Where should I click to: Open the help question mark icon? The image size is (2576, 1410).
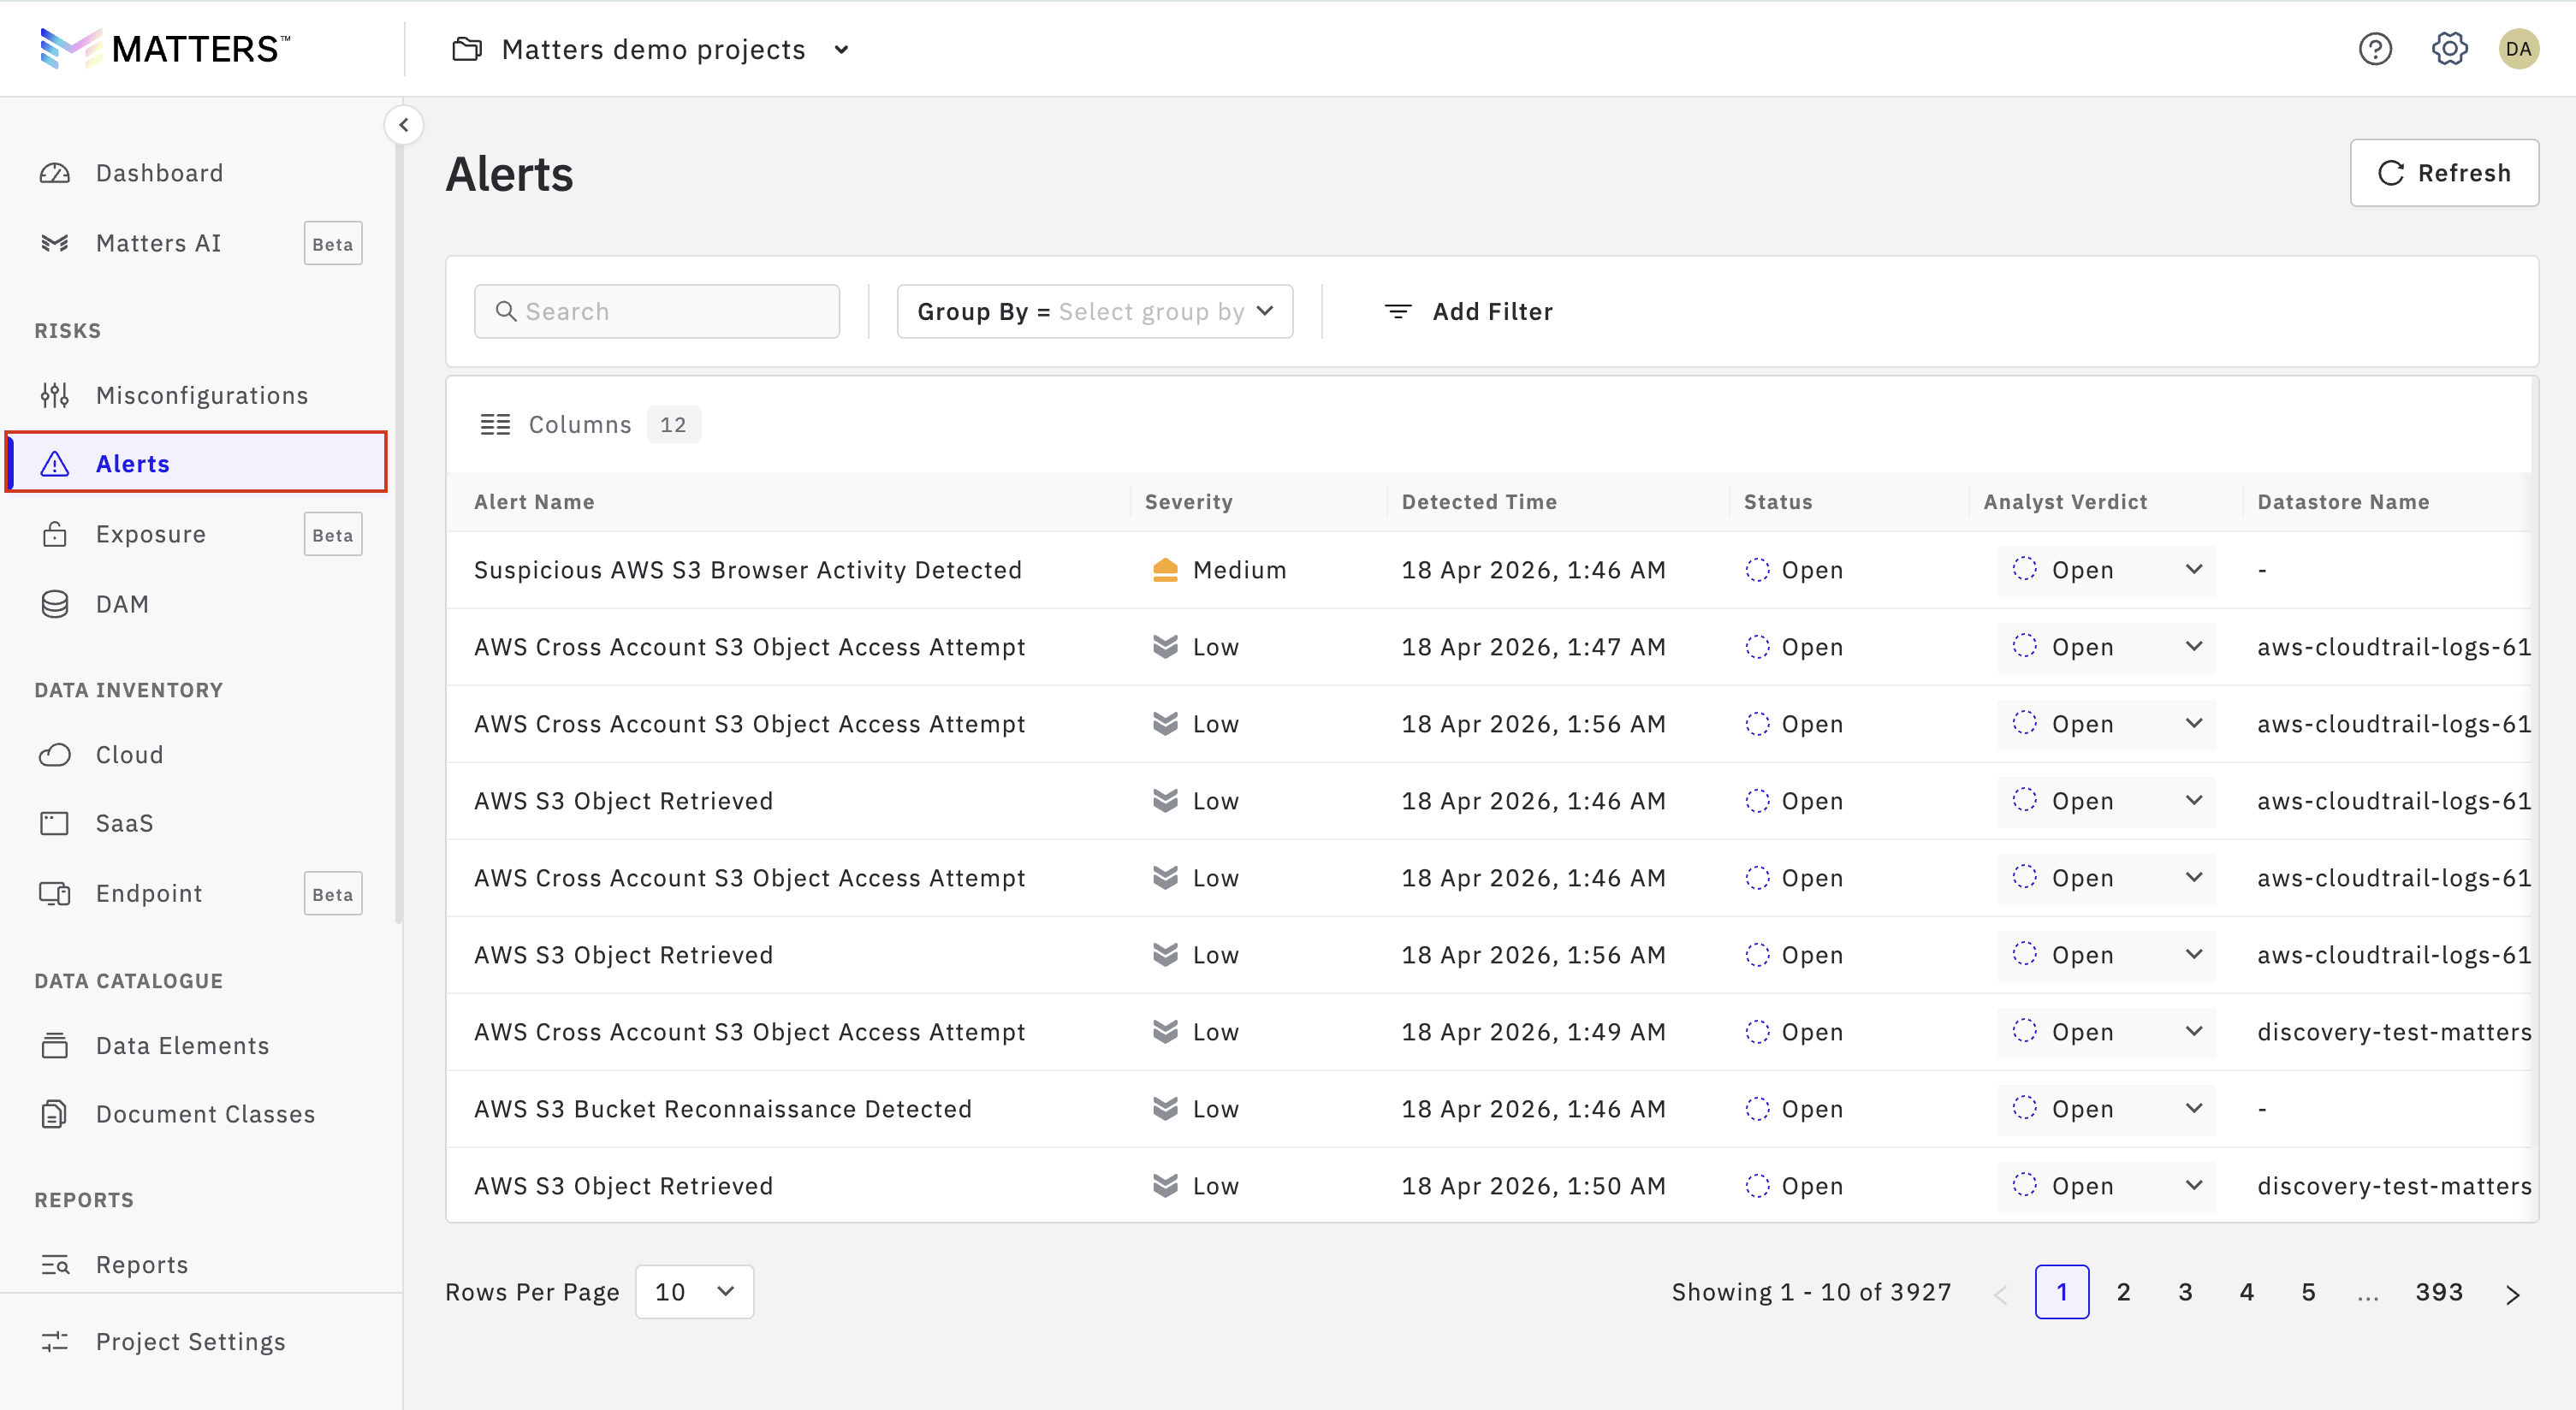2375,48
